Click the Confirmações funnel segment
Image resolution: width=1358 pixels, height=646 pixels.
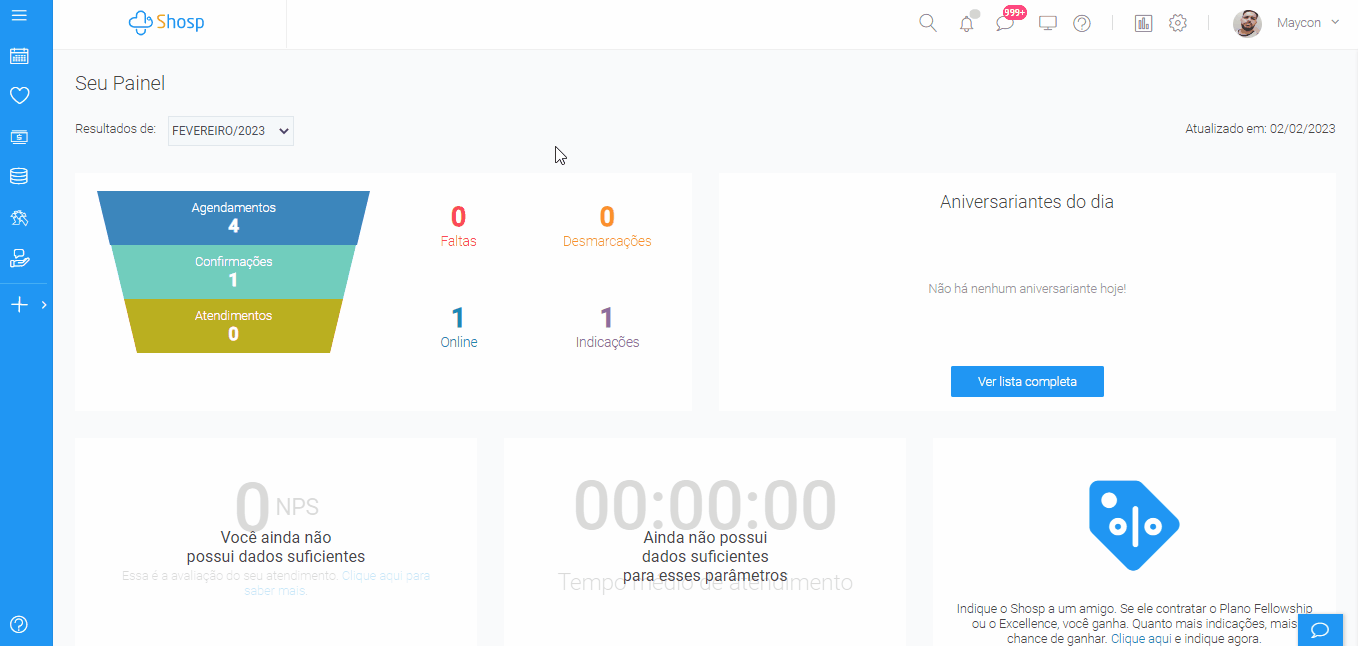click(x=233, y=272)
